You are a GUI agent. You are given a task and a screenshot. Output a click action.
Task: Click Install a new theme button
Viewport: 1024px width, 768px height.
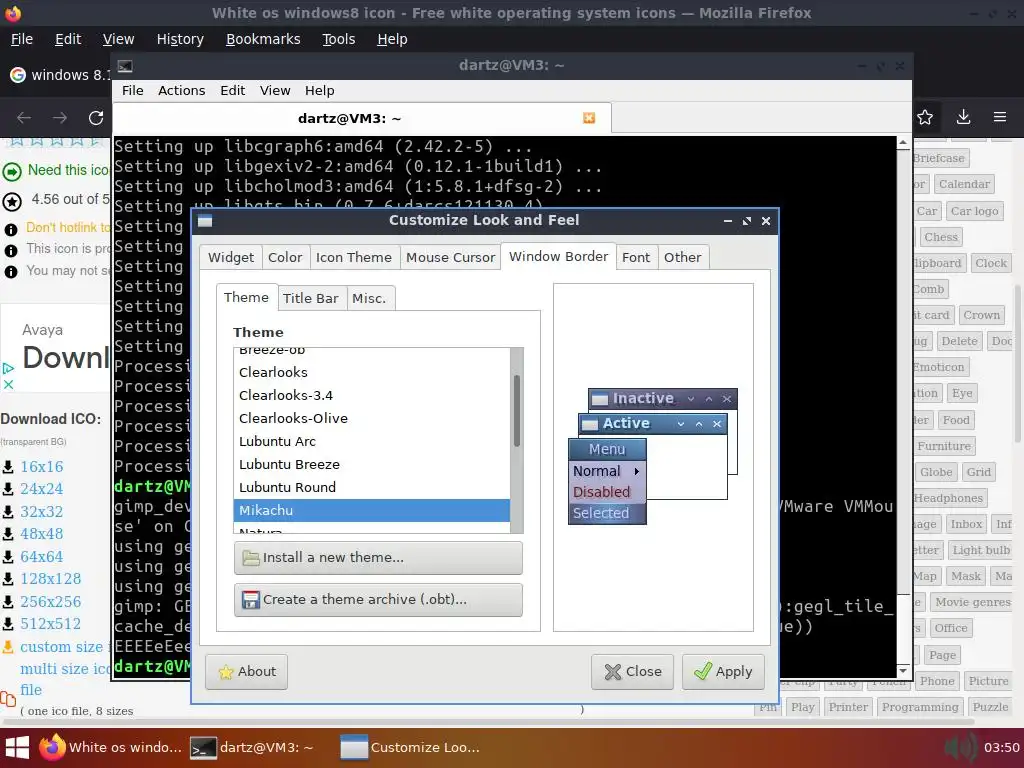(378, 558)
